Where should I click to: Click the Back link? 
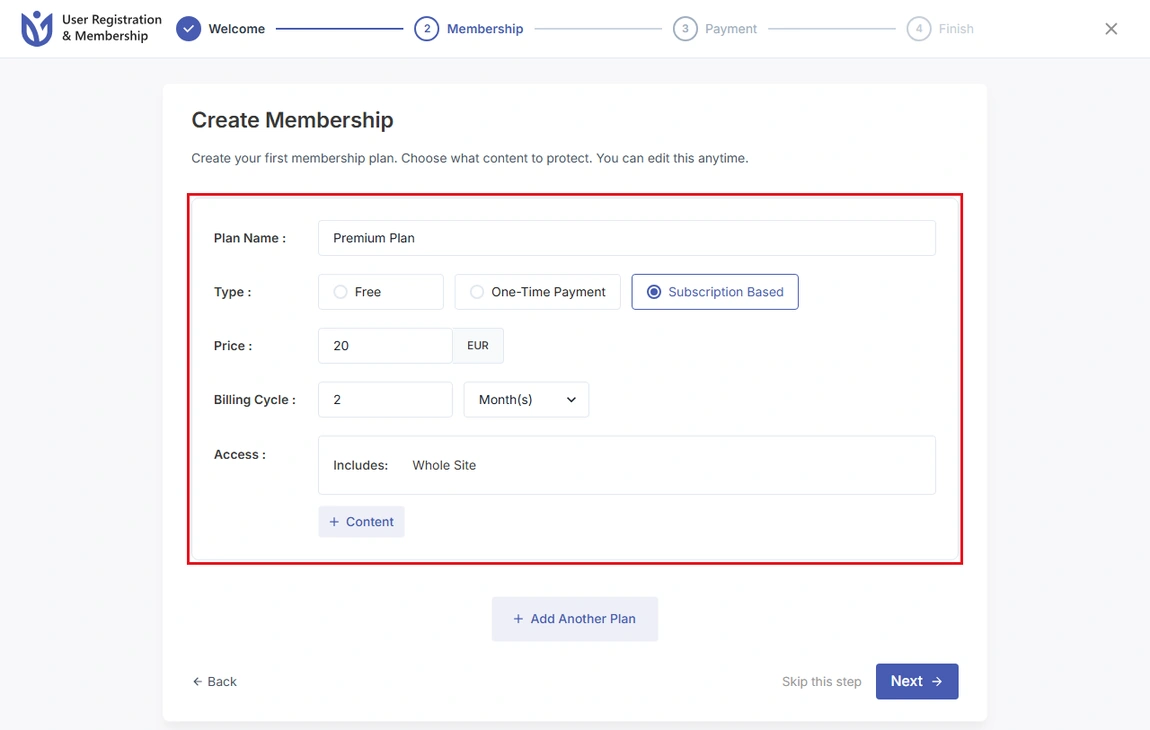tap(215, 682)
